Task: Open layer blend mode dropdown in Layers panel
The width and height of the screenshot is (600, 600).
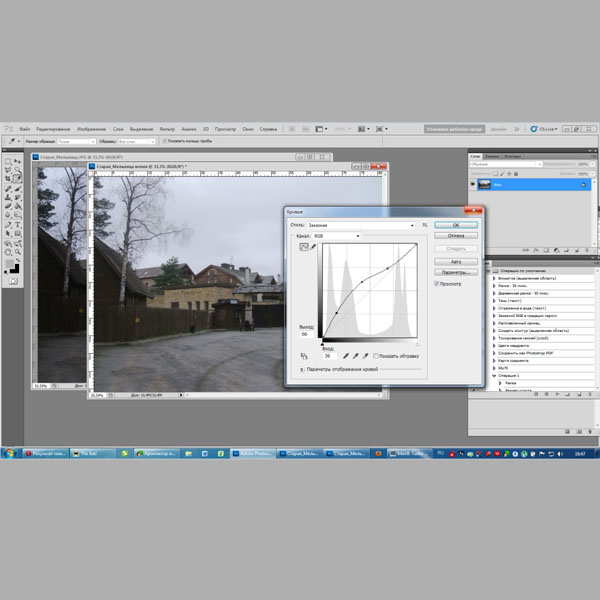Action: click(506, 164)
